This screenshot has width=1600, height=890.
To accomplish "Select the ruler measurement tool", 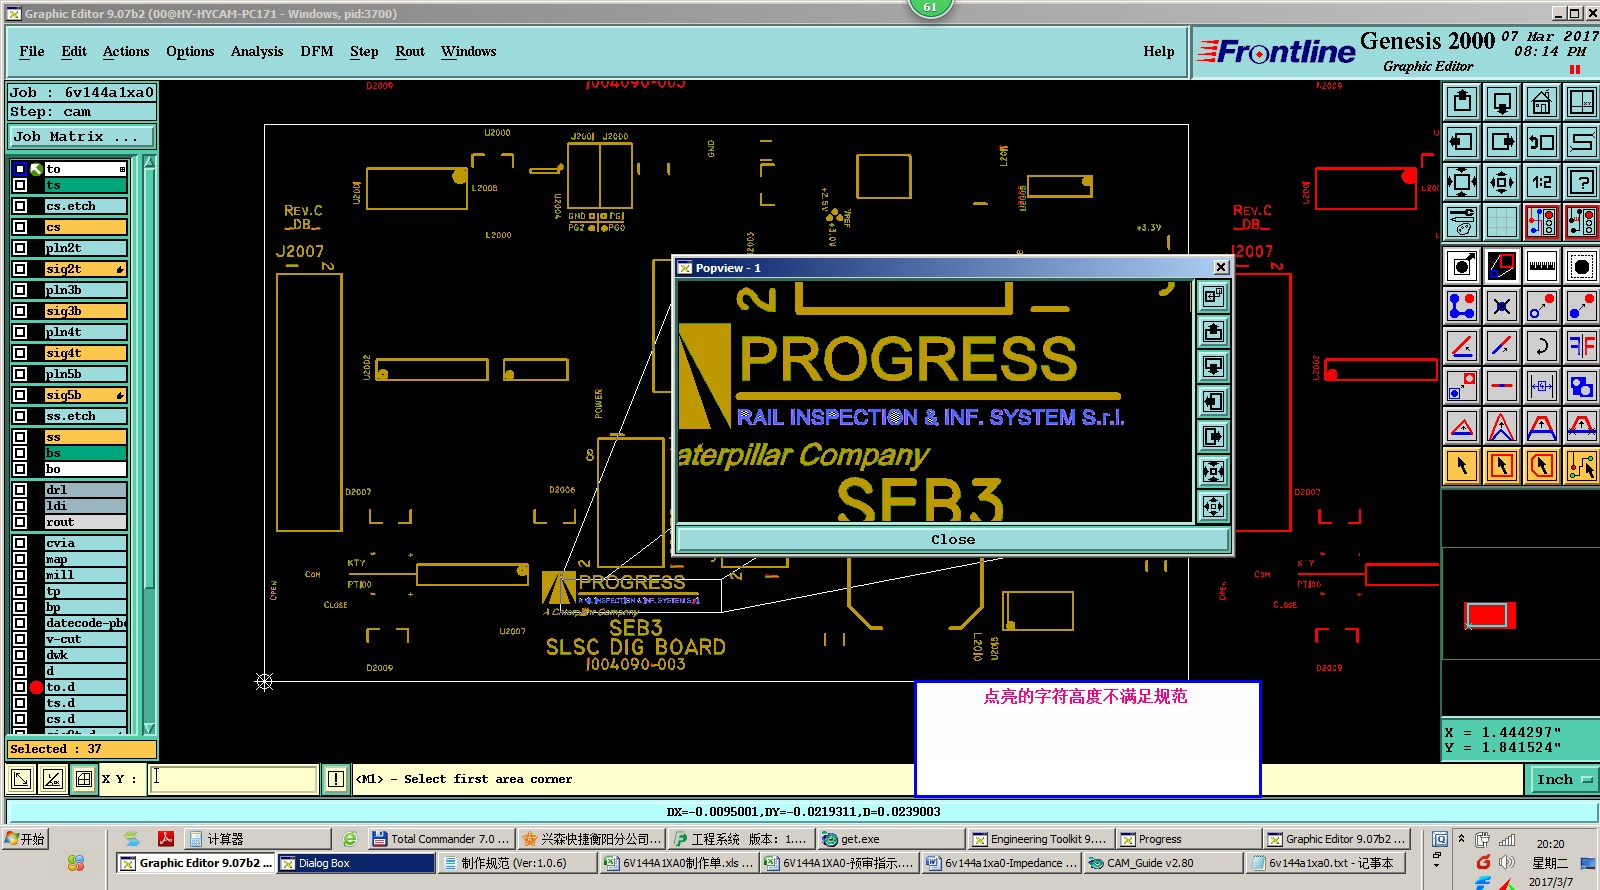I will [1542, 266].
